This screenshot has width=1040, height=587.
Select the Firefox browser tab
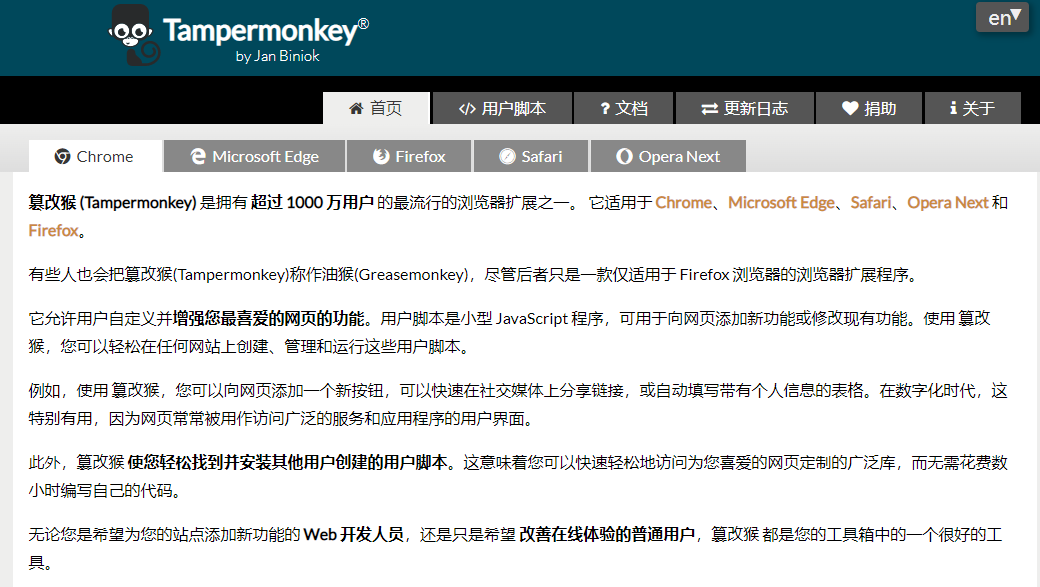click(409, 157)
